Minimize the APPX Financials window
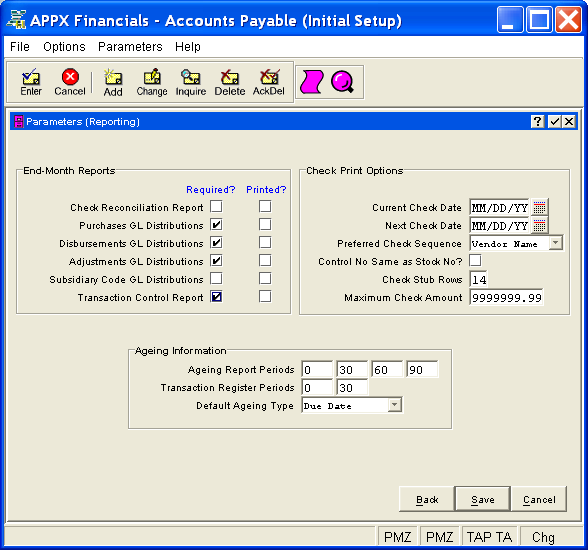The image size is (588, 550). [x=510, y=19]
